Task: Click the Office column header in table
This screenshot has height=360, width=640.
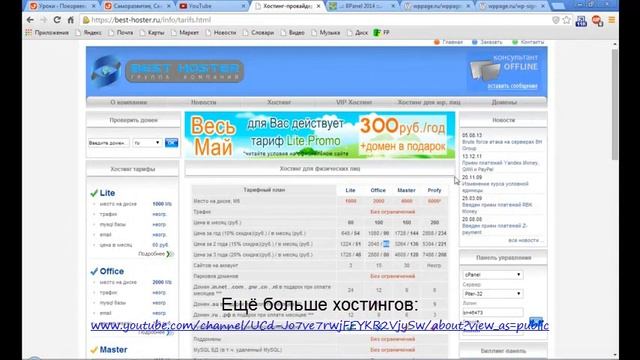Action: [378, 190]
